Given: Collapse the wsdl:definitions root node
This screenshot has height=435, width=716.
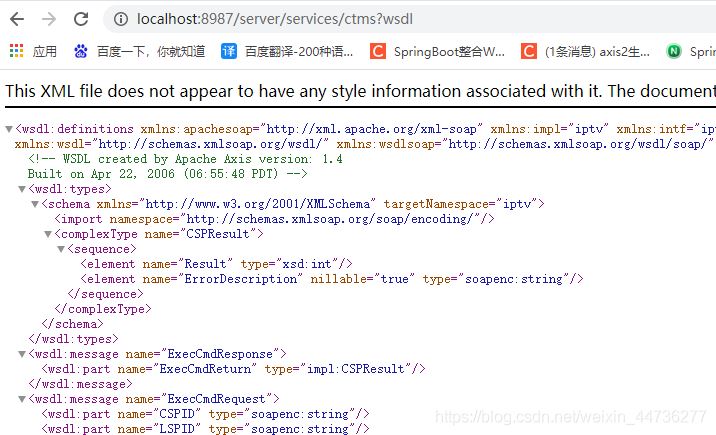Looking at the screenshot, I should tap(9, 130).
